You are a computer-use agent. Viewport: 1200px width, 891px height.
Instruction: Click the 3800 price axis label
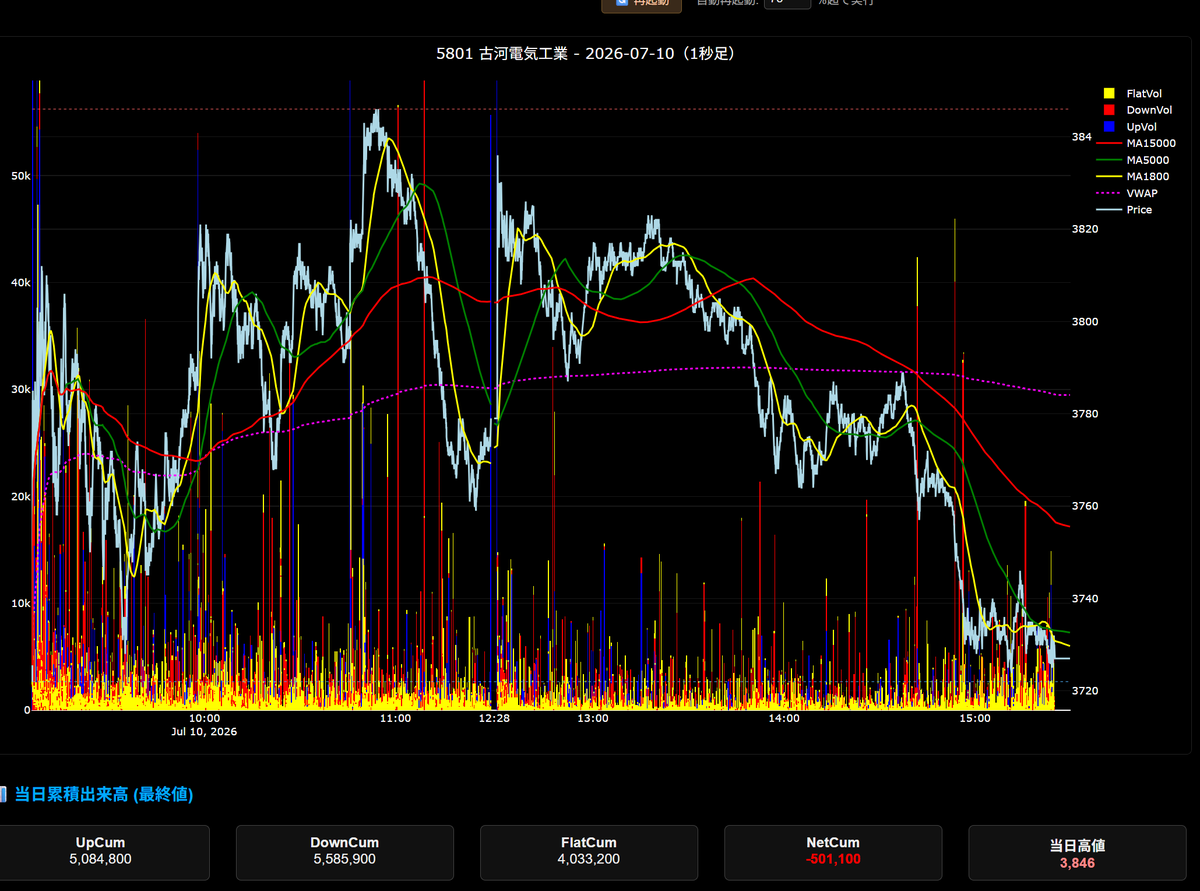pos(1086,322)
